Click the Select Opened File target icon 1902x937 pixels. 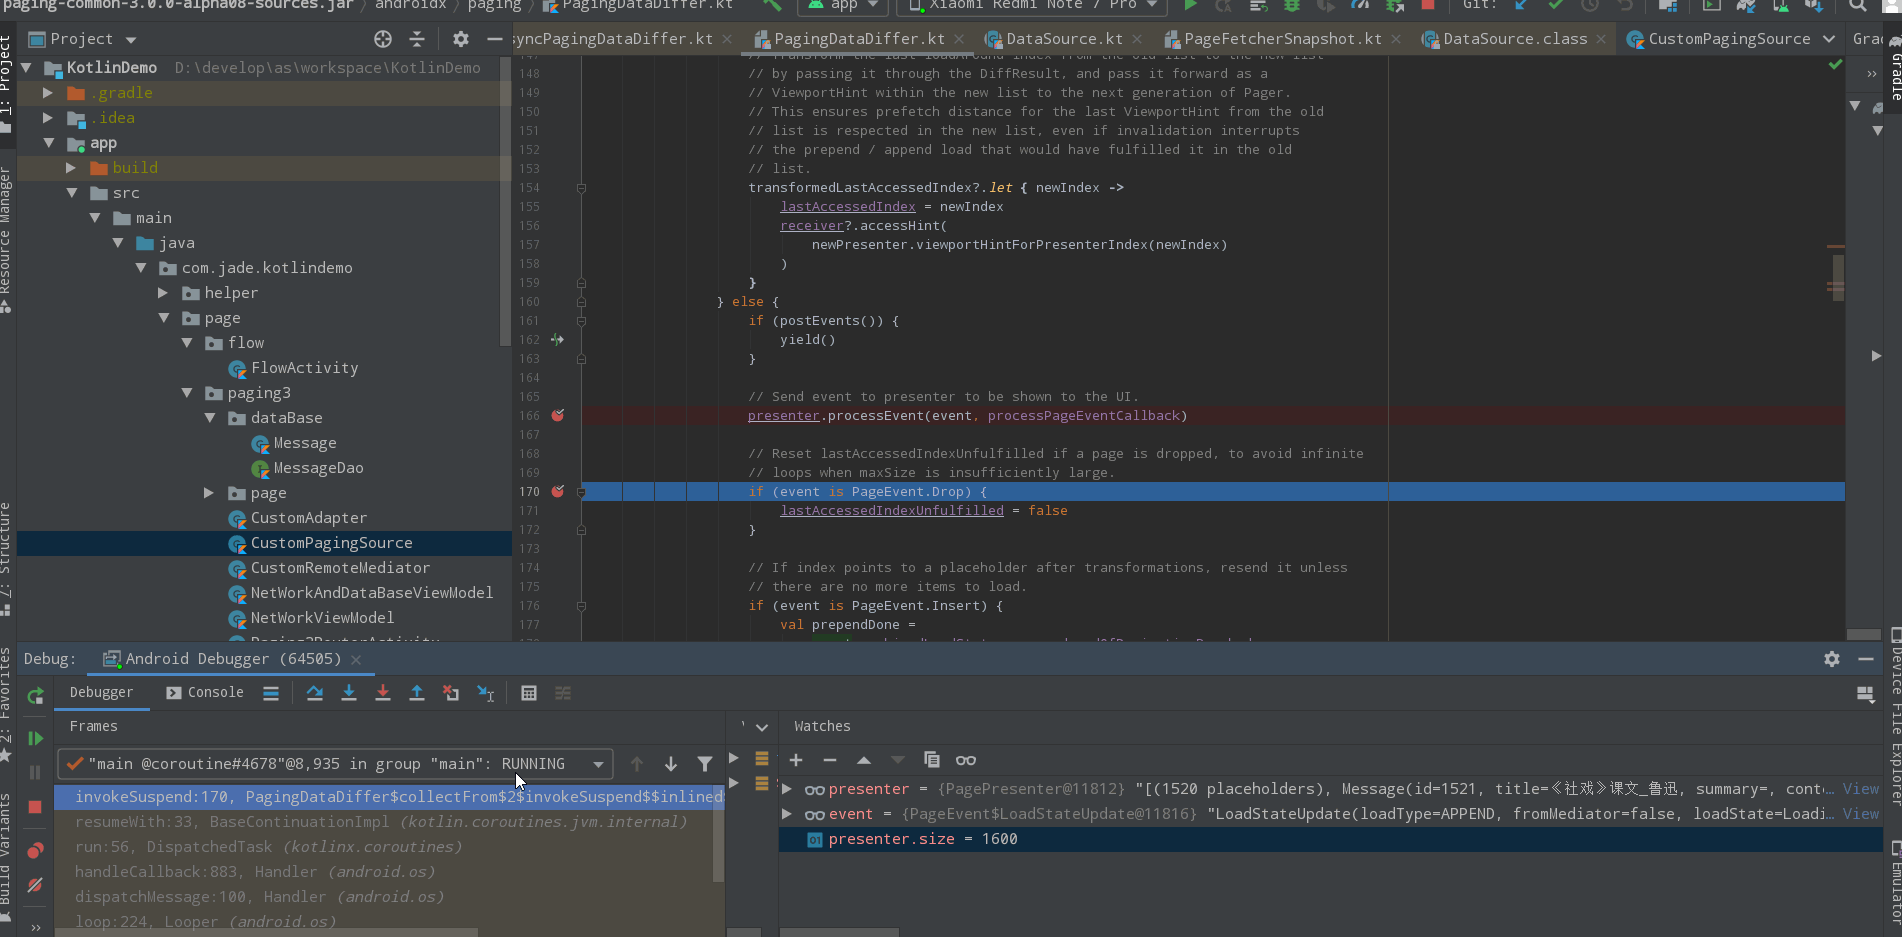coord(383,39)
